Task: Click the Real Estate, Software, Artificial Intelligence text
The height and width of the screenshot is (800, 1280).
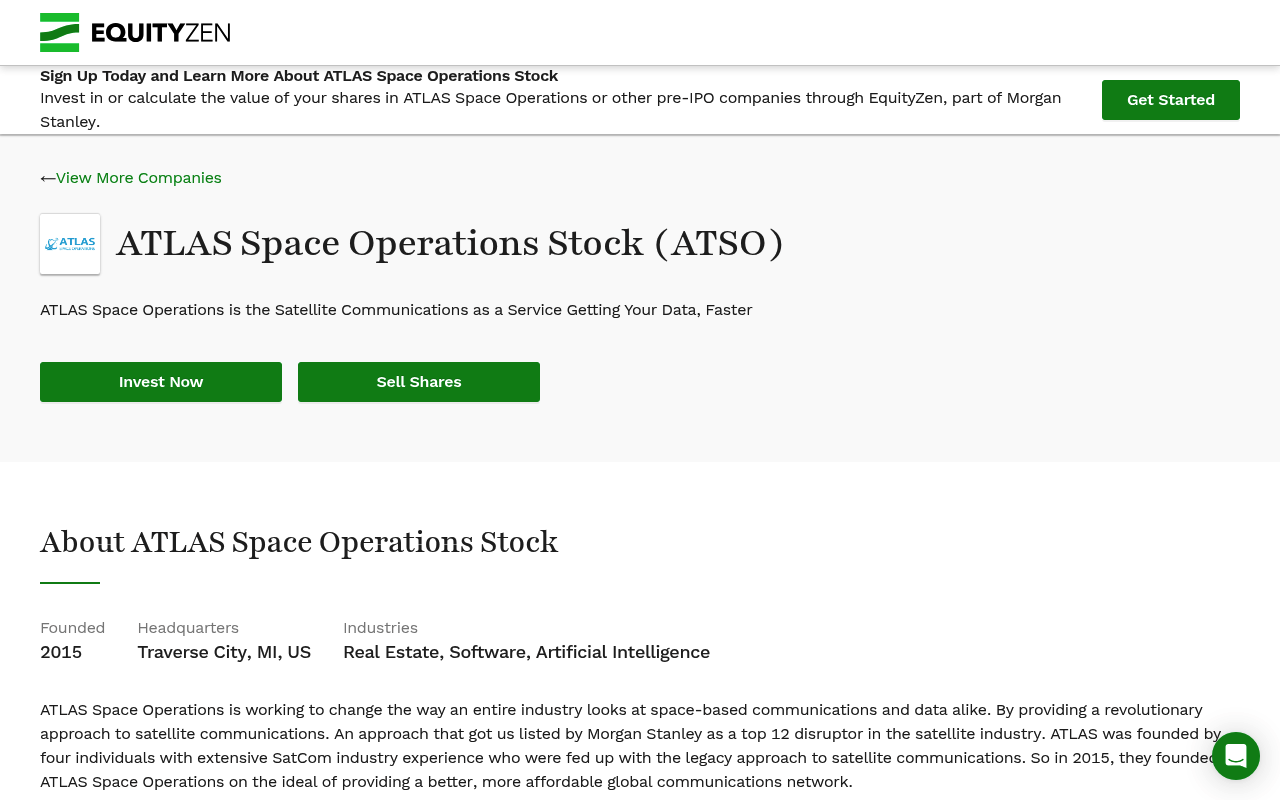Action: pyautogui.click(x=526, y=652)
